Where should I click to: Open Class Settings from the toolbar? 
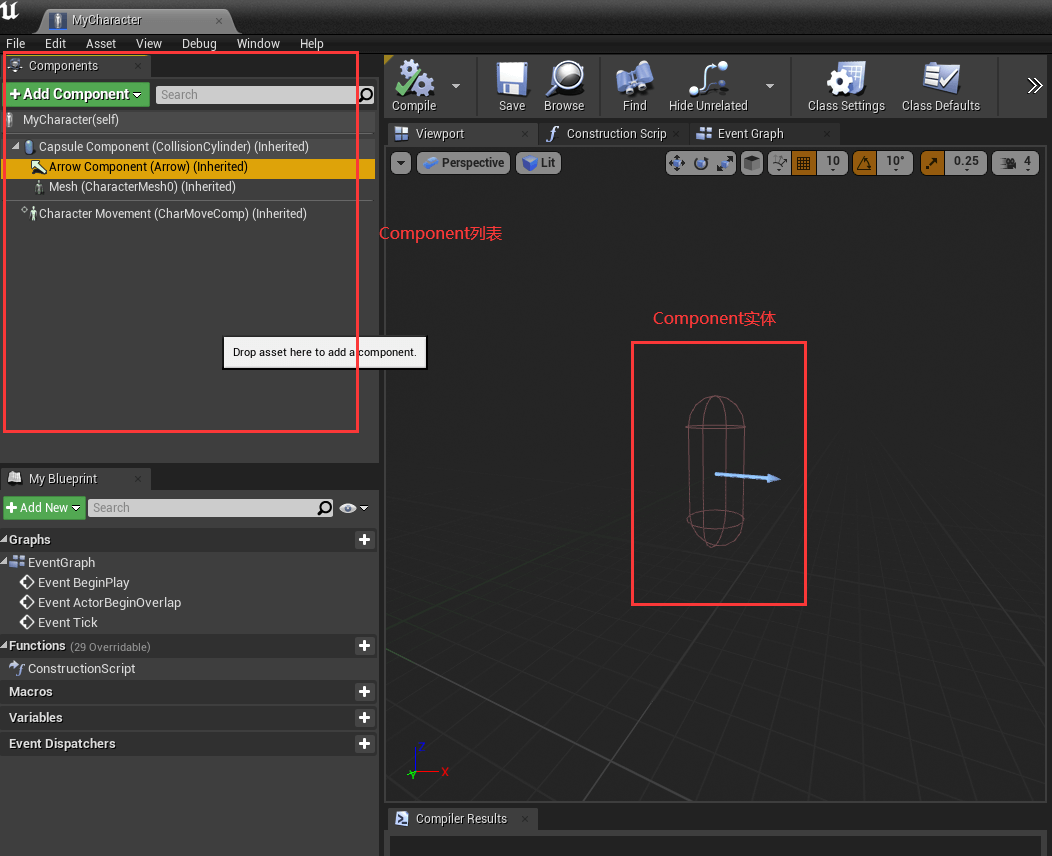pos(846,84)
